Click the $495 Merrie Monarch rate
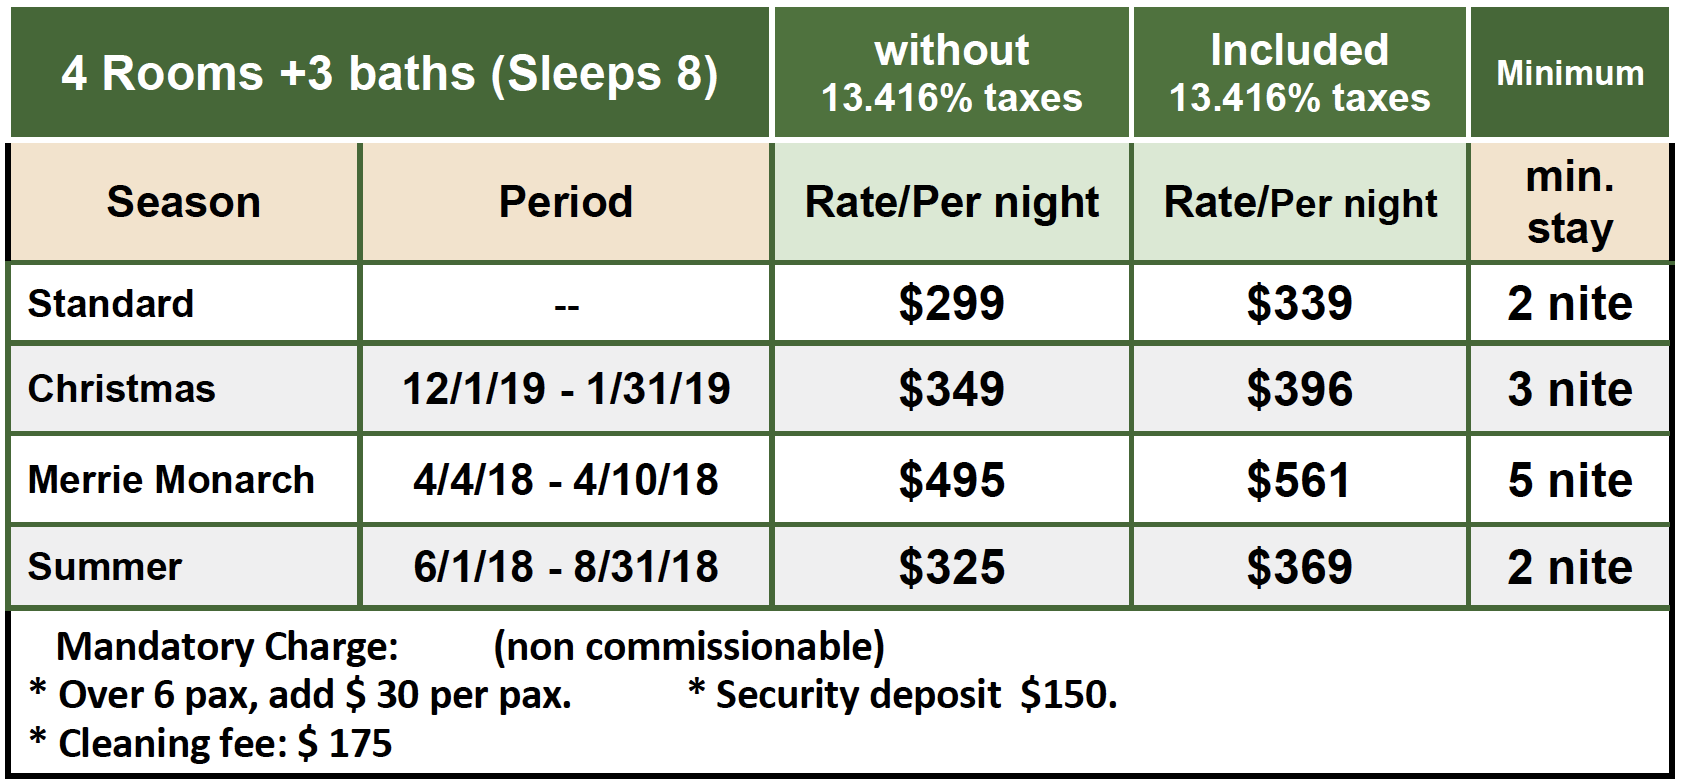1686x784 pixels. [x=951, y=480]
